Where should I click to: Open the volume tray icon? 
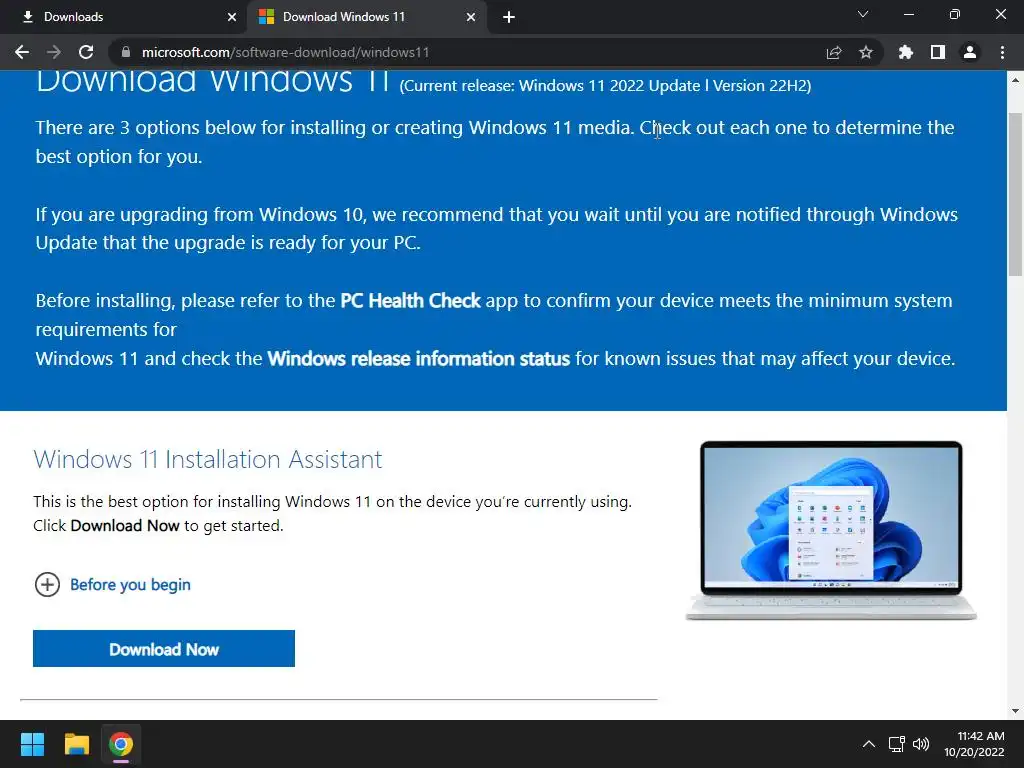921,744
